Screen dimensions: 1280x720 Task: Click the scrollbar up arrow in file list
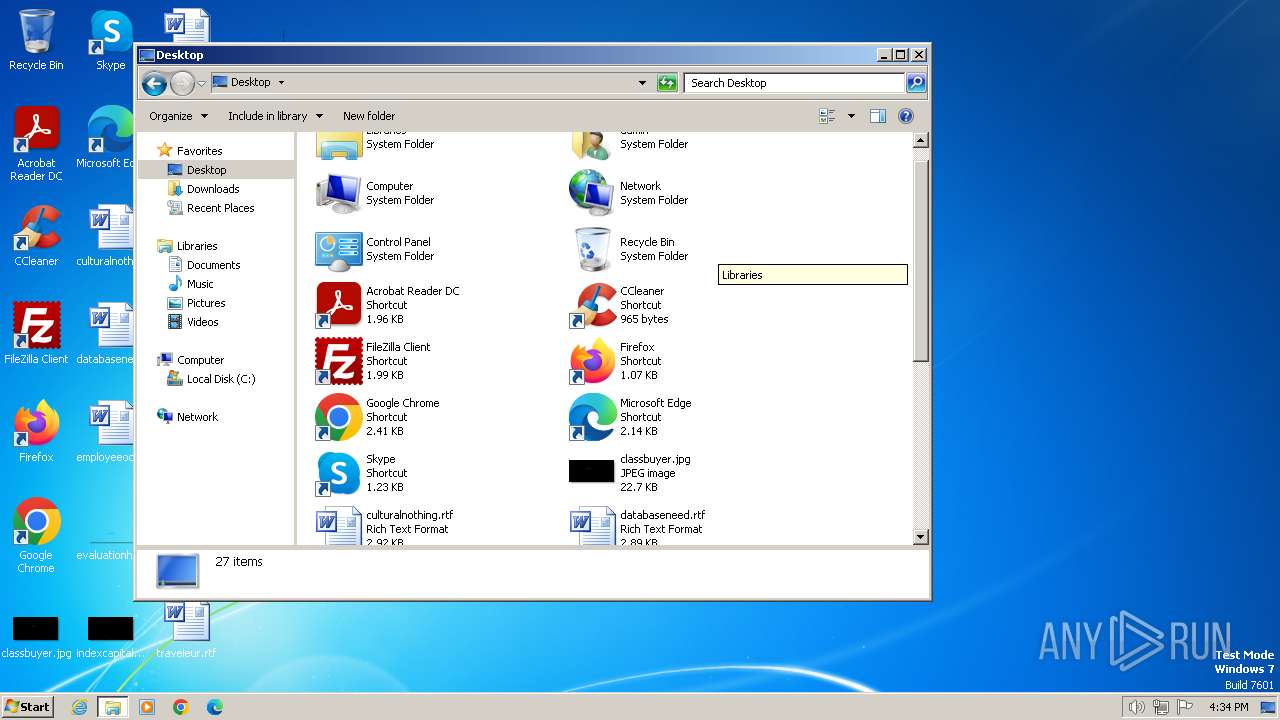pyautogui.click(x=921, y=141)
